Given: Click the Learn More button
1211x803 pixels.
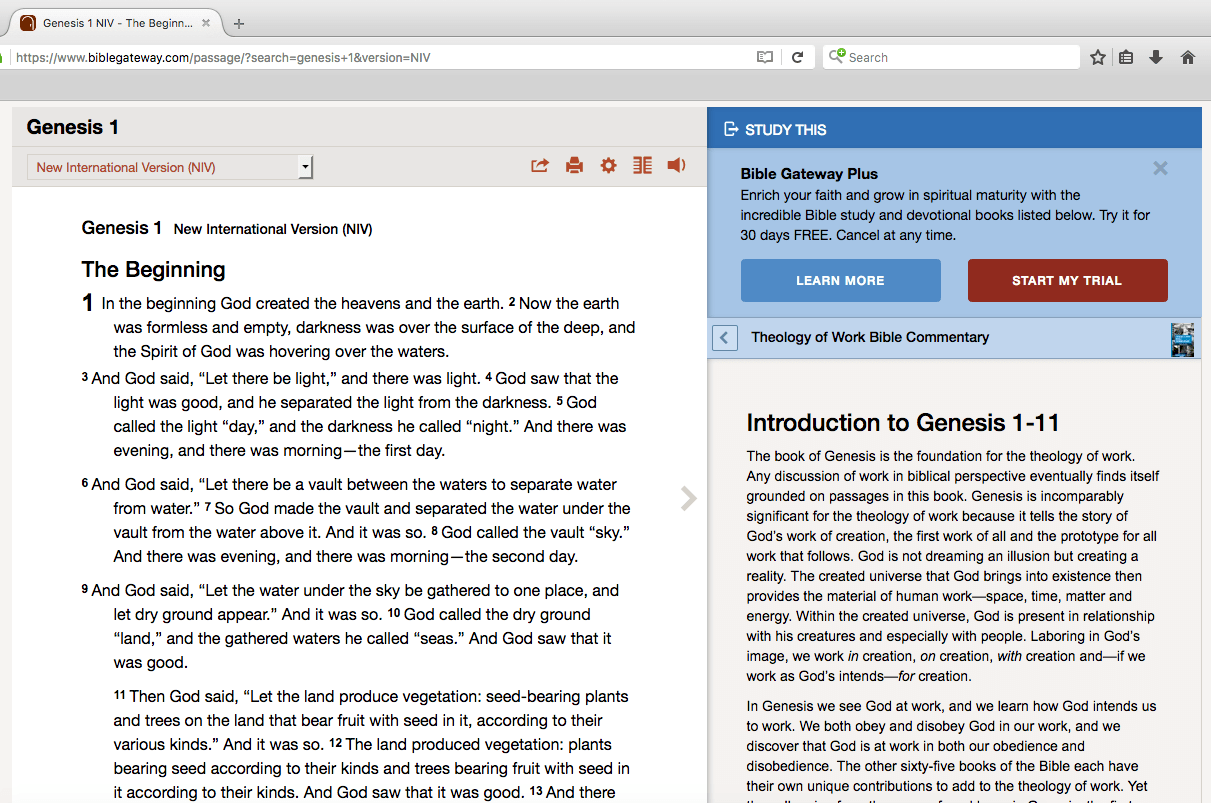Looking at the screenshot, I should pyautogui.click(x=840, y=280).
